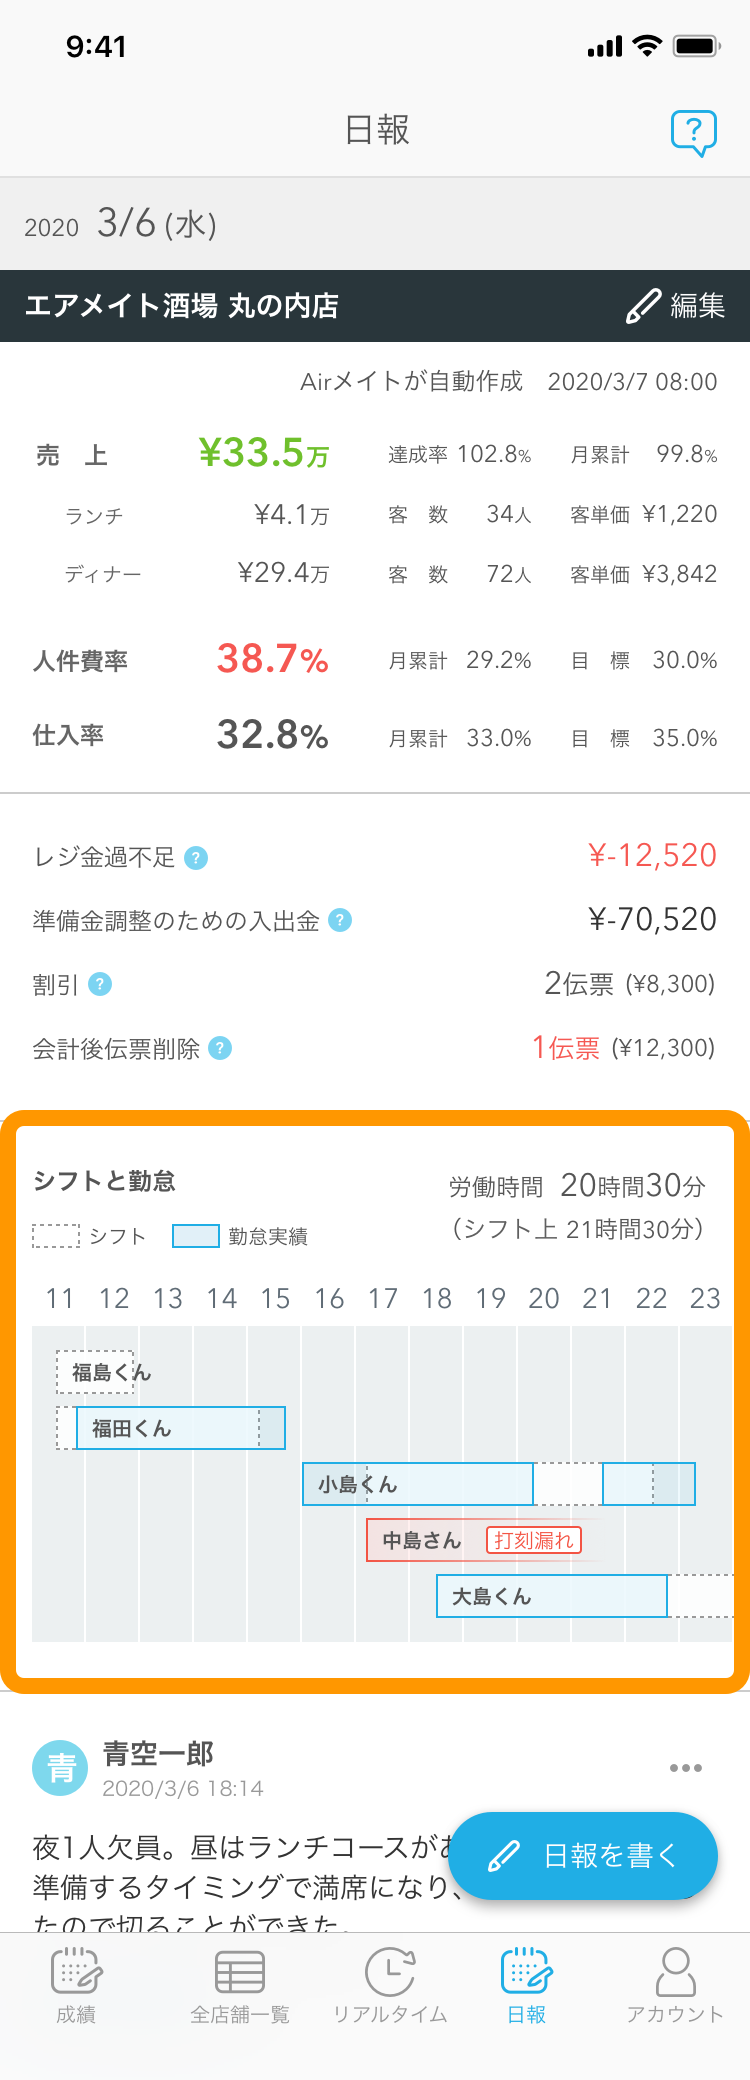
Task: Tap the 日報を書く floating button
Action: click(583, 1856)
